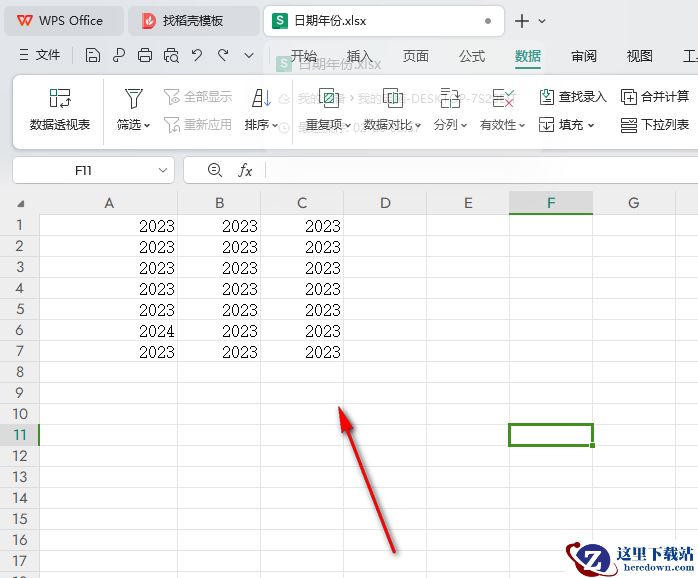Expand the 有效性 dropdown
The height and width of the screenshot is (578, 698).
pyautogui.click(x=522, y=126)
